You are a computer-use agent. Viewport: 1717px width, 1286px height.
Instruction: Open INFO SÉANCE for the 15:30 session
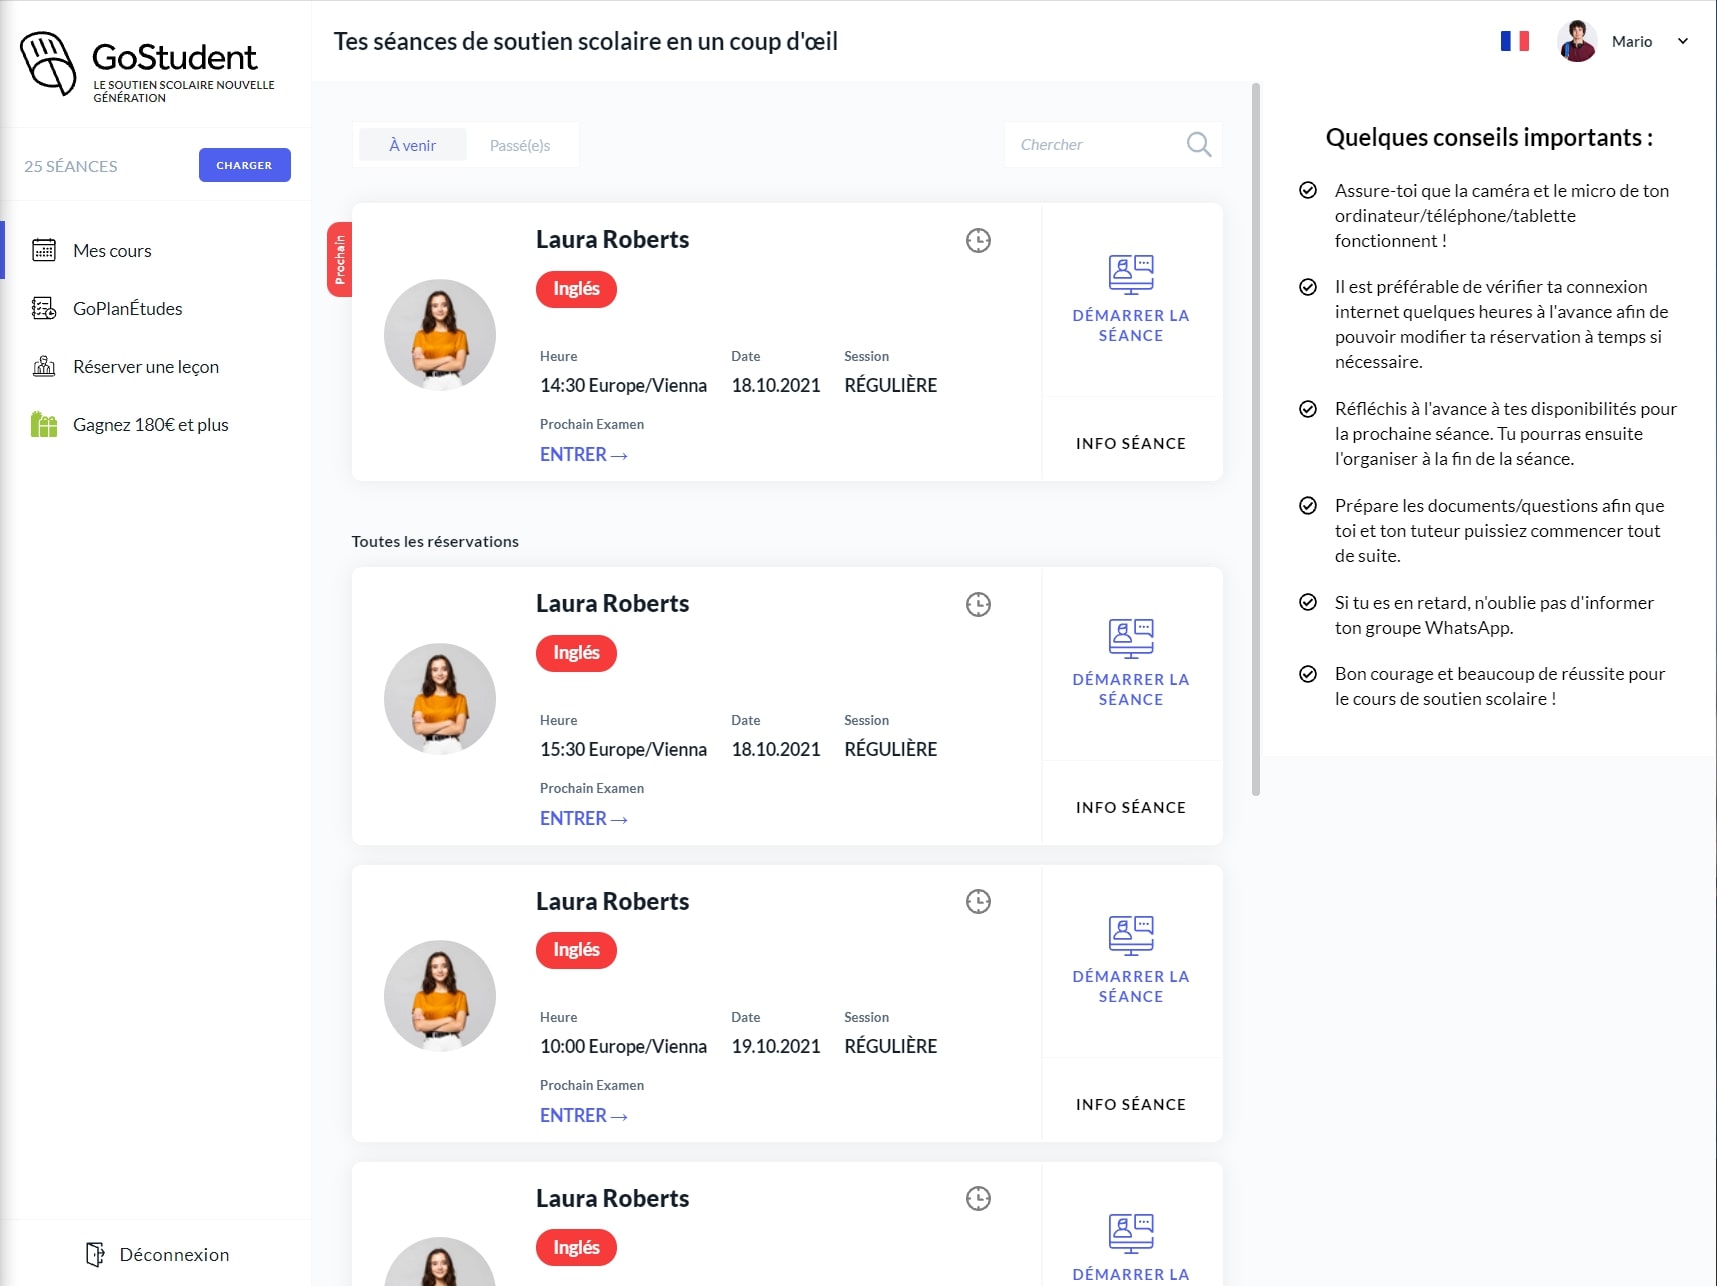point(1131,807)
